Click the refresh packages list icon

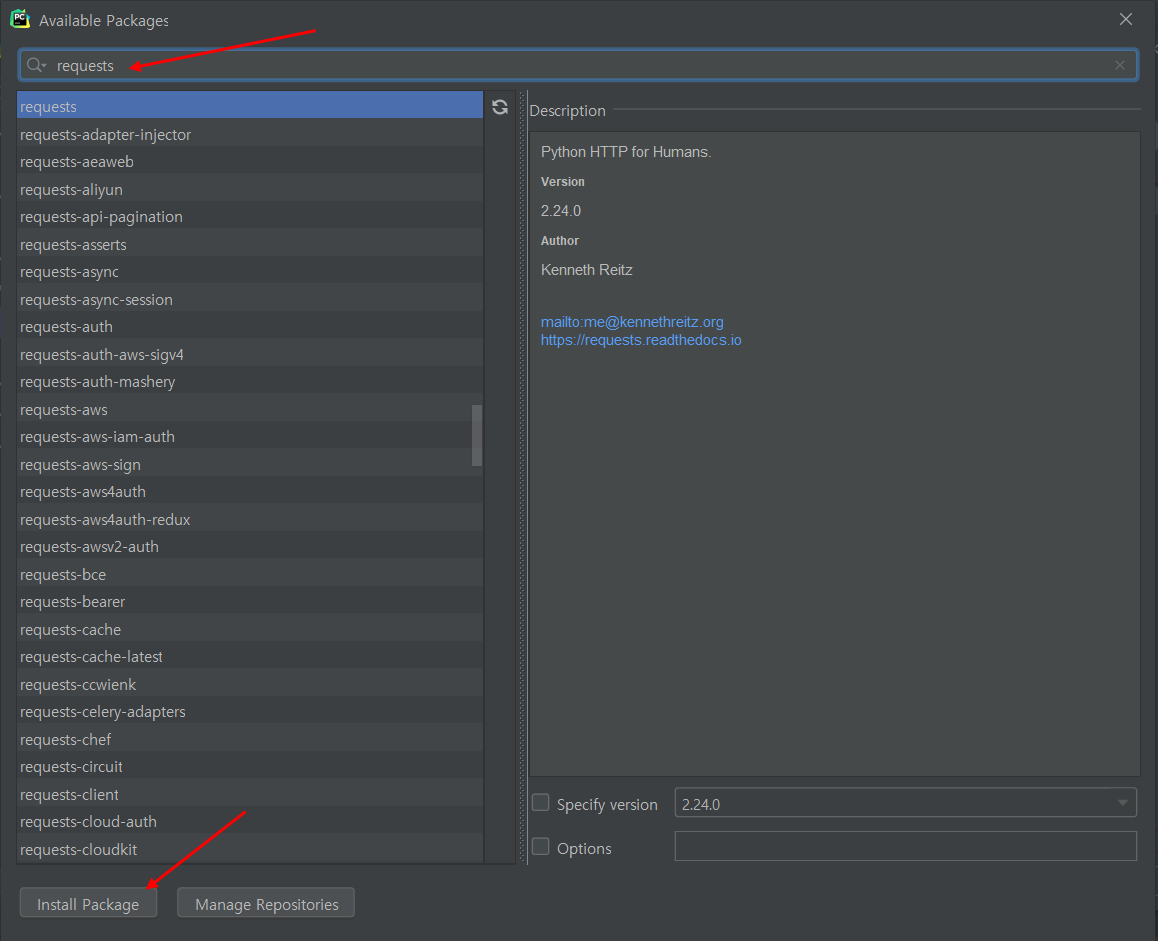(x=500, y=107)
